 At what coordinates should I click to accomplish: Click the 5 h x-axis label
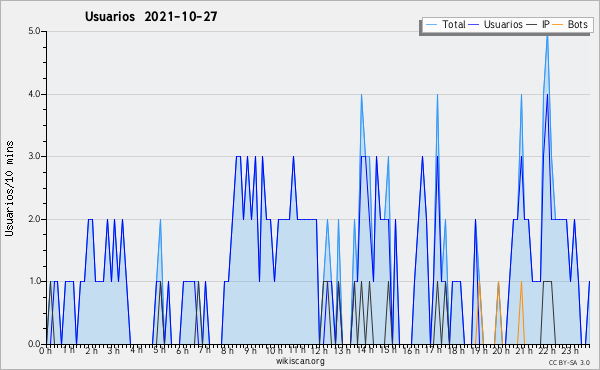[159, 350]
